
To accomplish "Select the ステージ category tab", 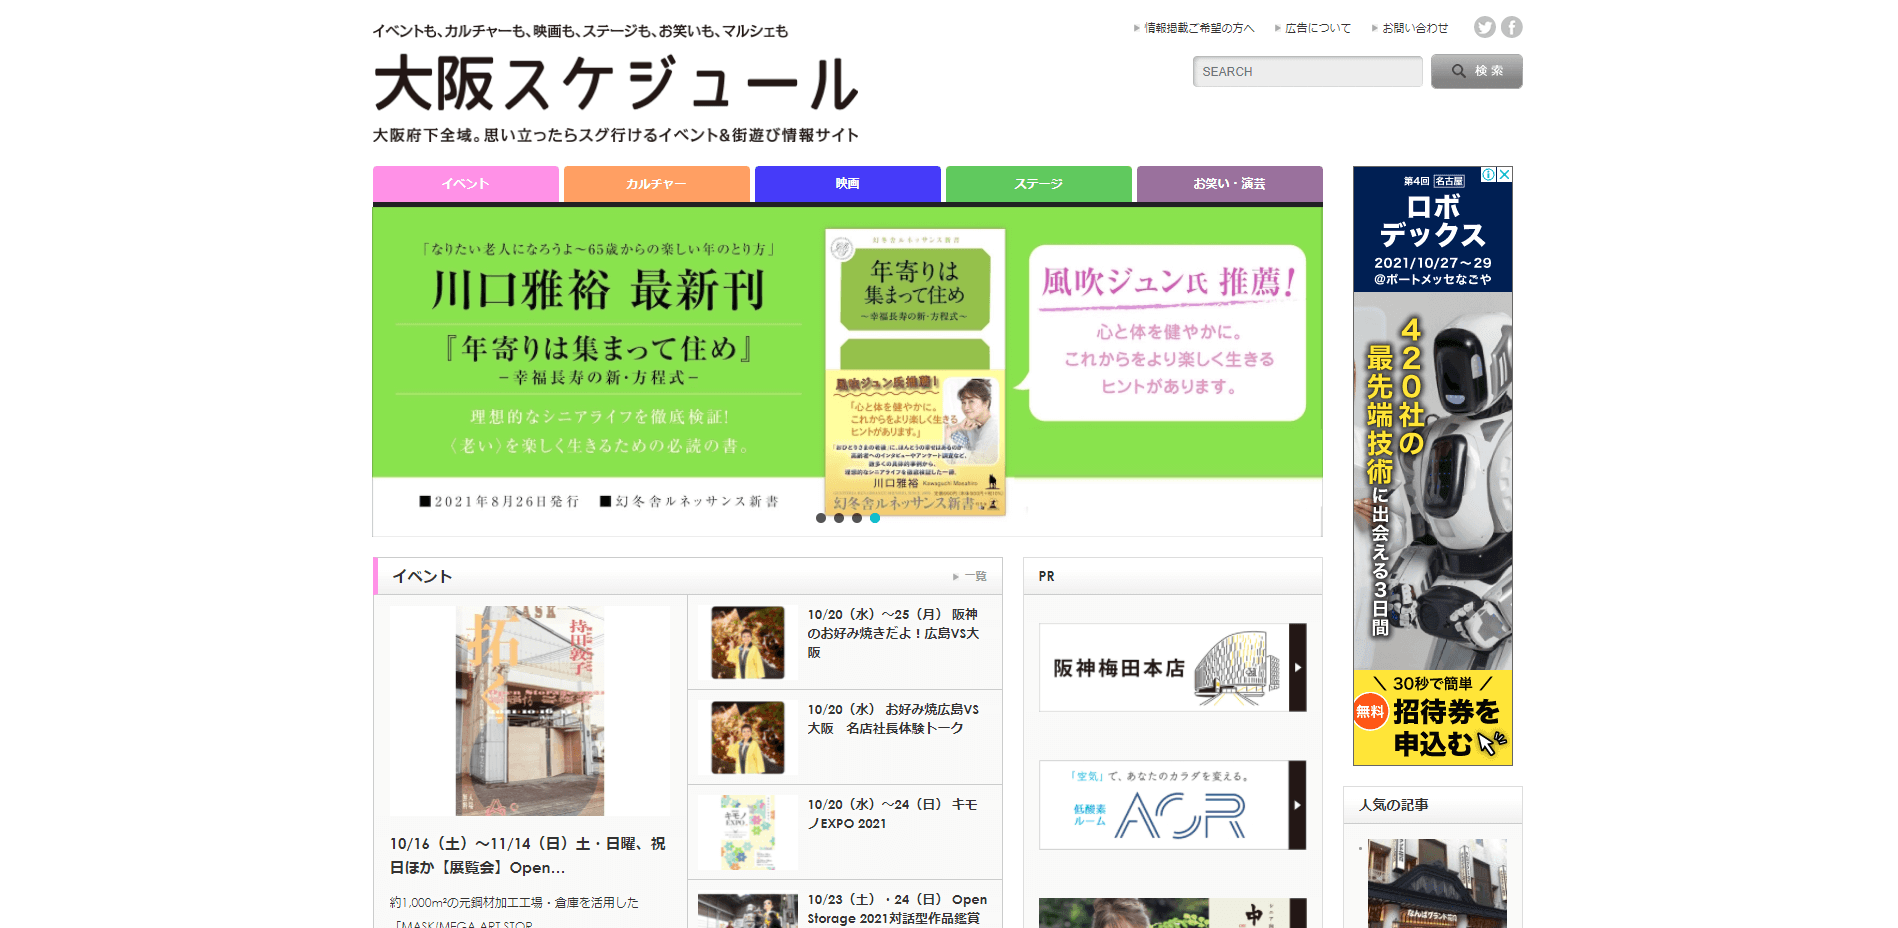I will tap(1039, 184).
